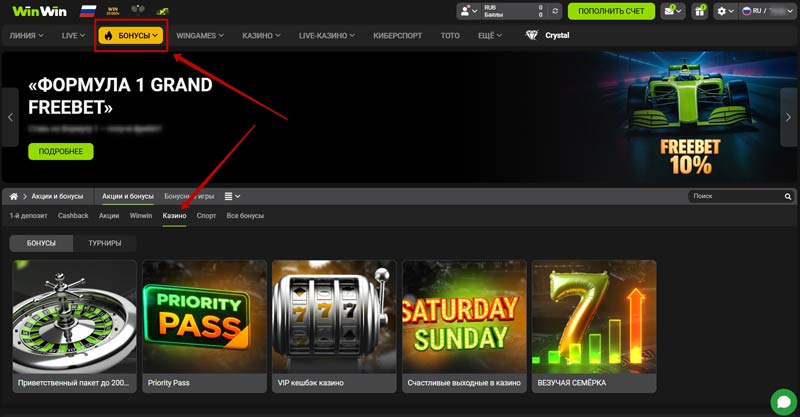The image size is (800, 417).
Task: Switch to Спорт filter
Action: pos(206,216)
